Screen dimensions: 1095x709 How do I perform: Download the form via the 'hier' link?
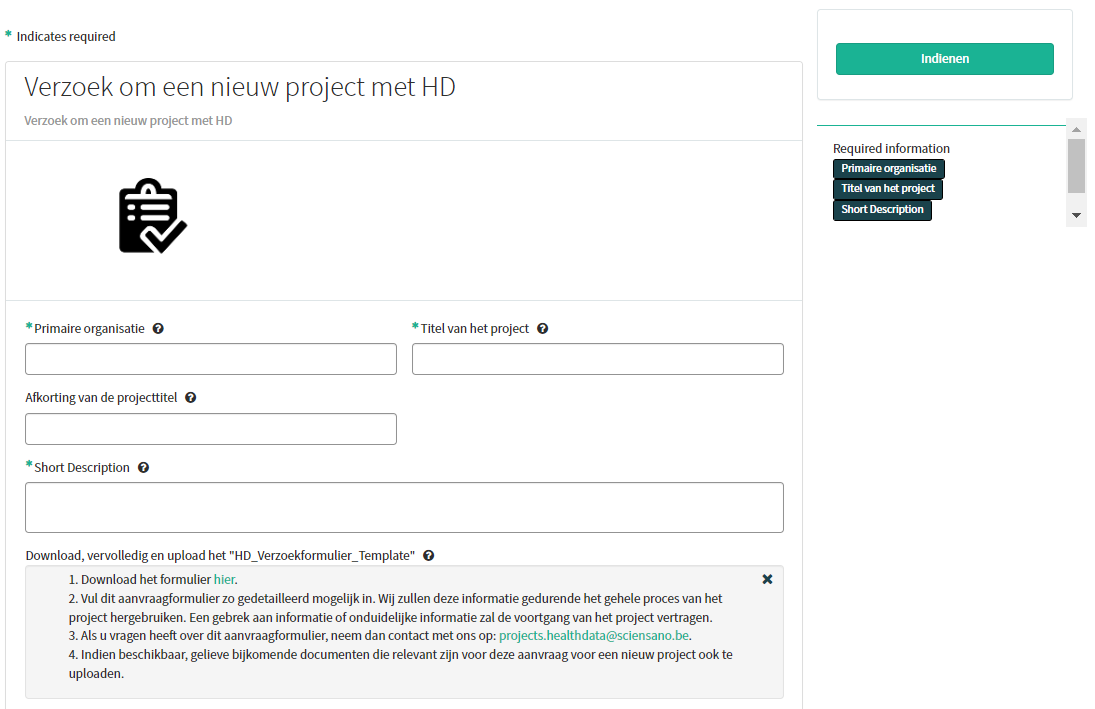pyautogui.click(x=224, y=579)
